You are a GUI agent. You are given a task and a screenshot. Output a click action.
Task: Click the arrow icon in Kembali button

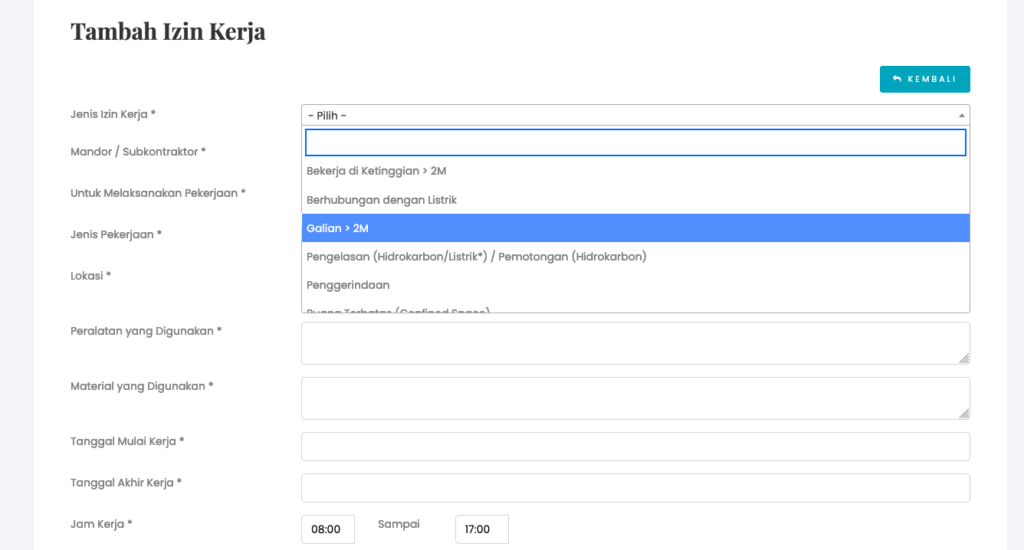pos(897,79)
